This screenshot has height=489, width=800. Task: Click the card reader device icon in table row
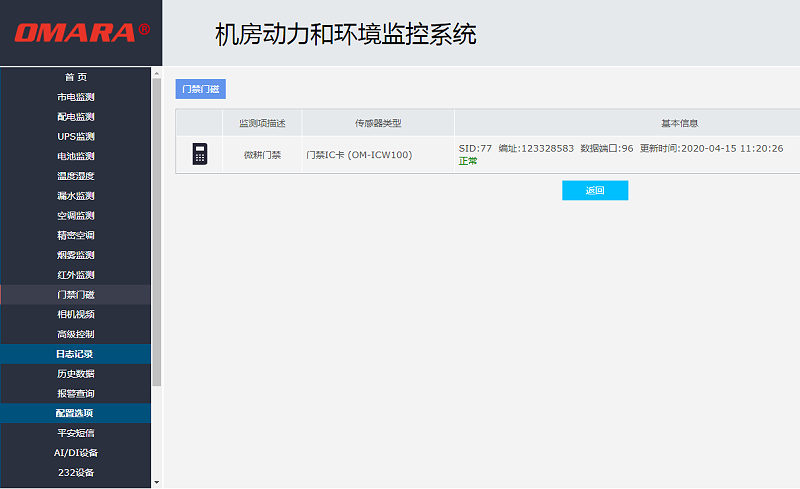[199, 154]
